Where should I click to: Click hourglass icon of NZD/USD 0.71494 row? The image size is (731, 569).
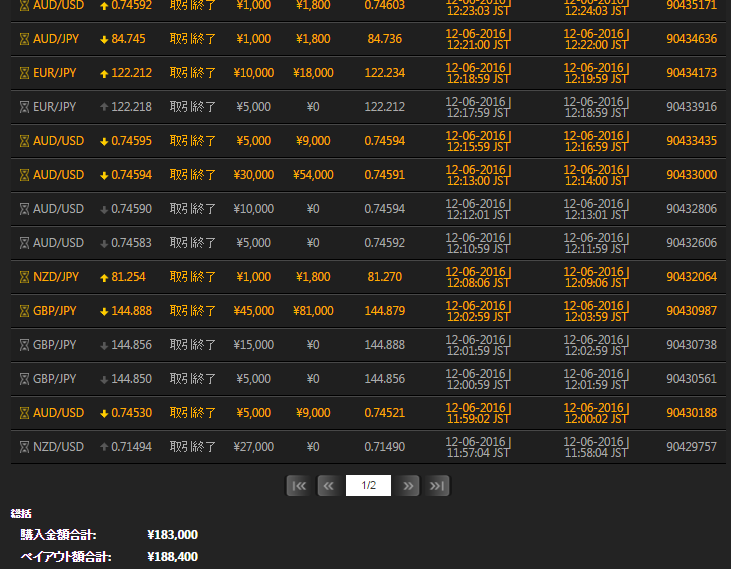[25, 447]
